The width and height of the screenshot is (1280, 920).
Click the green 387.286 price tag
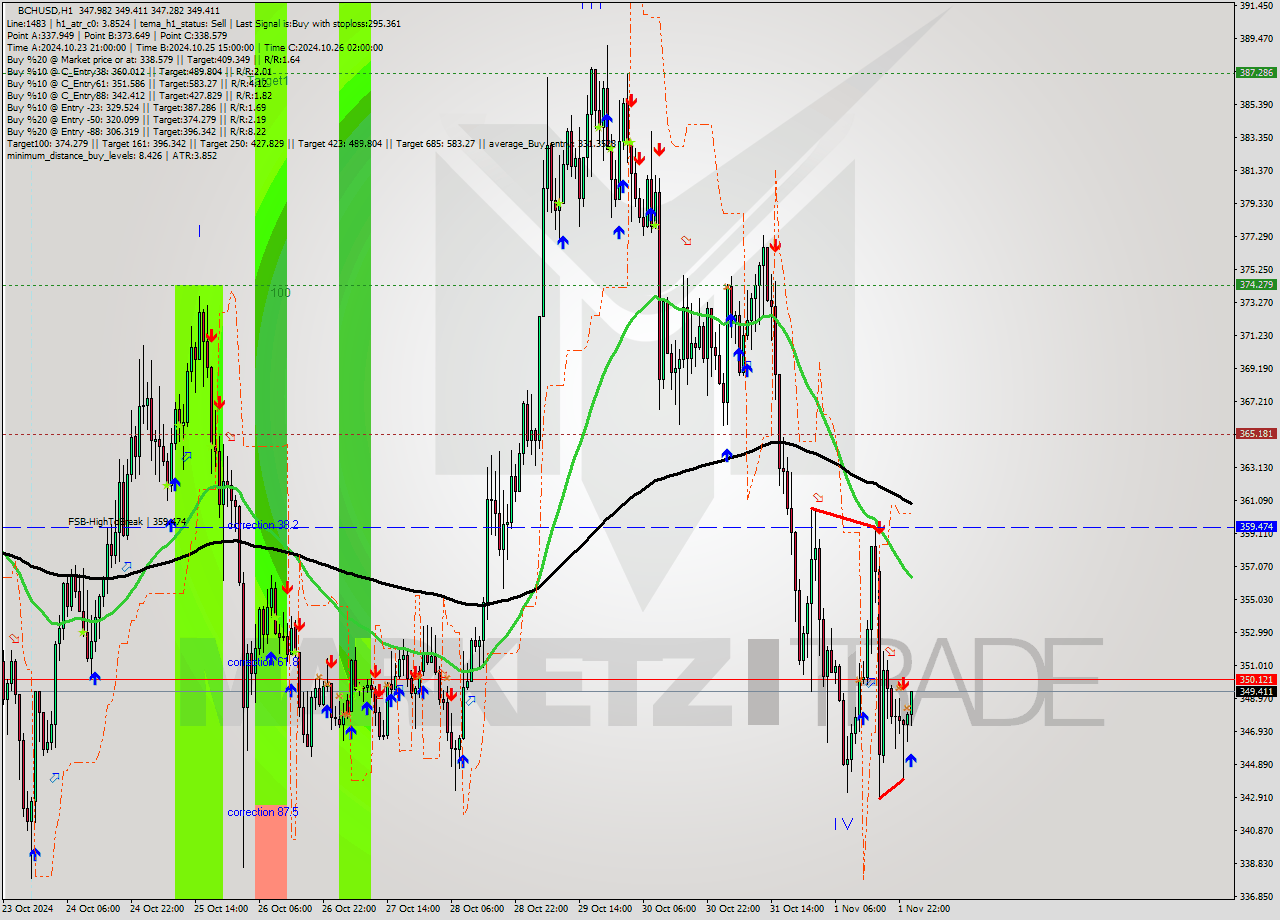click(1256, 73)
